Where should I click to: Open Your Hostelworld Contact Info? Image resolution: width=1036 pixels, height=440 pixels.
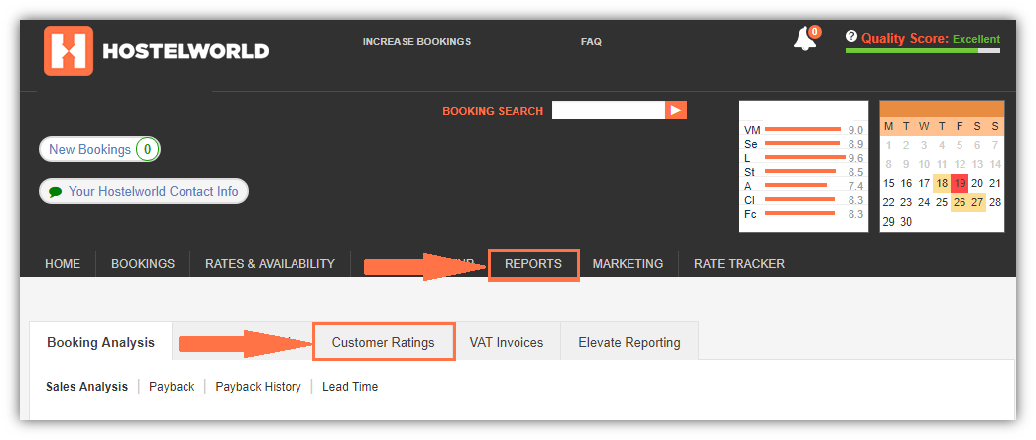click(144, 191)
